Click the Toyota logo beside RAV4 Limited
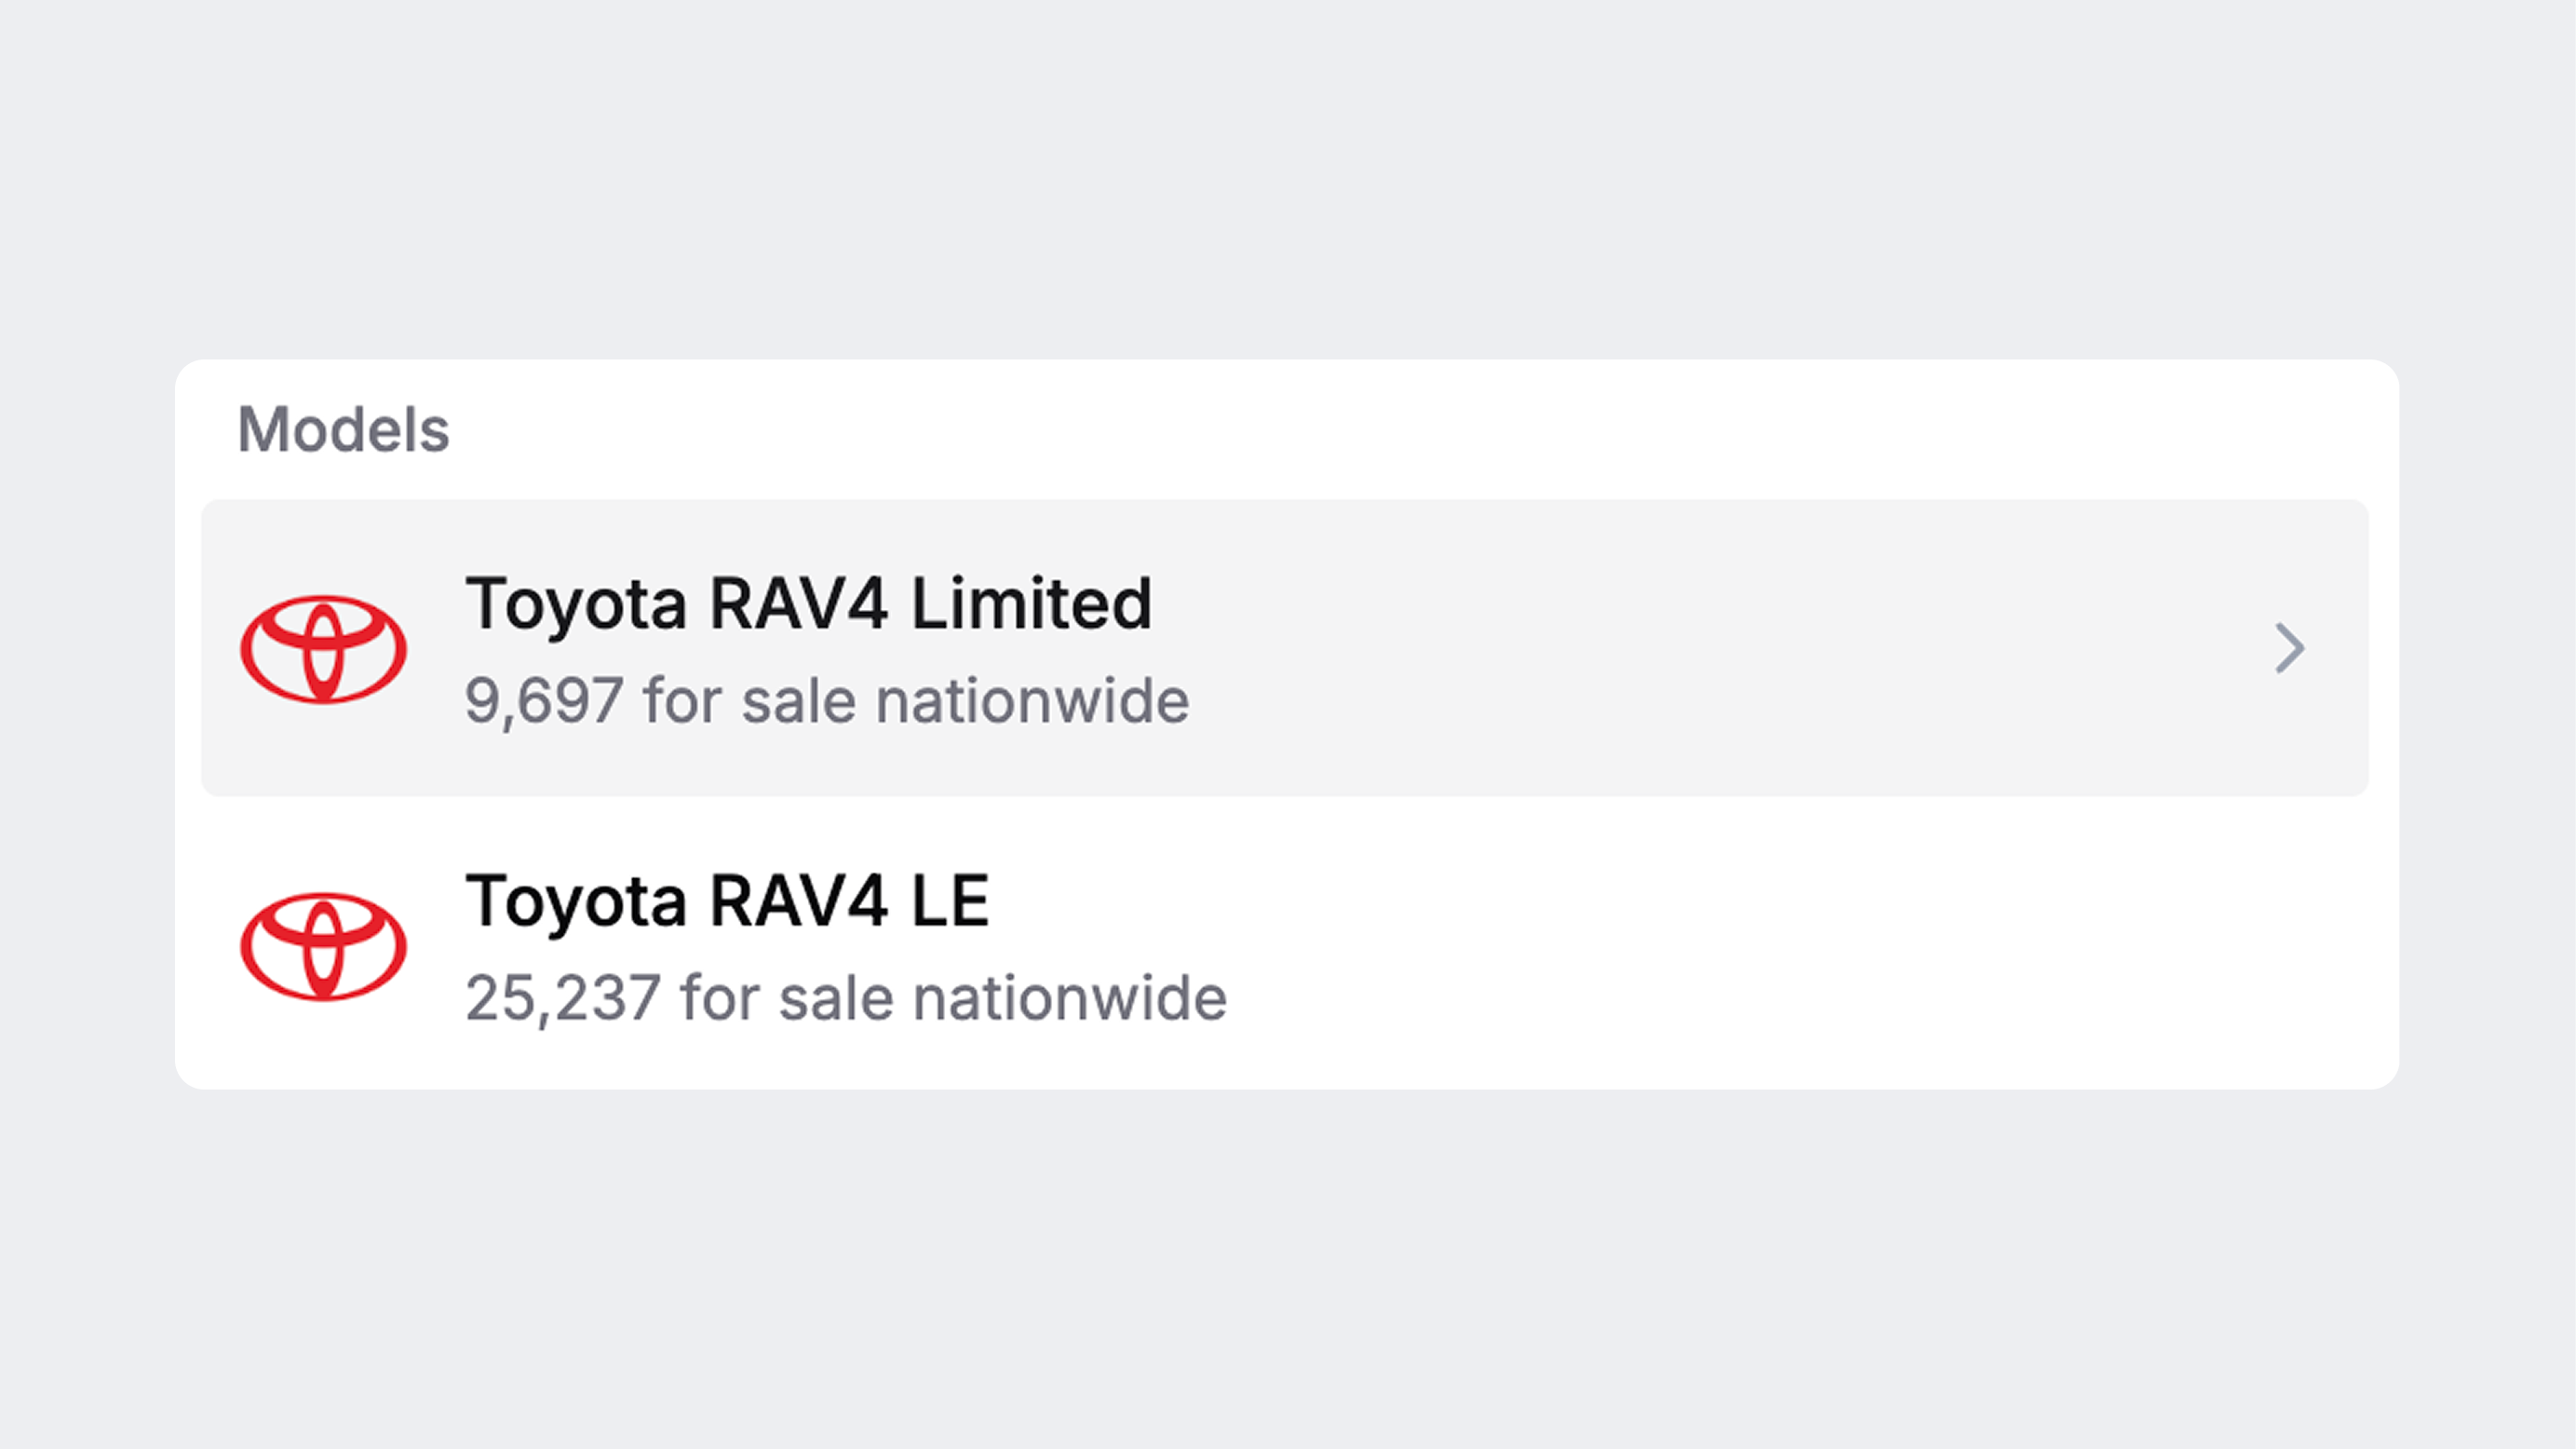Viewport: 2576px width, 1449px height. pyautogui.click(x=323, y=649)
